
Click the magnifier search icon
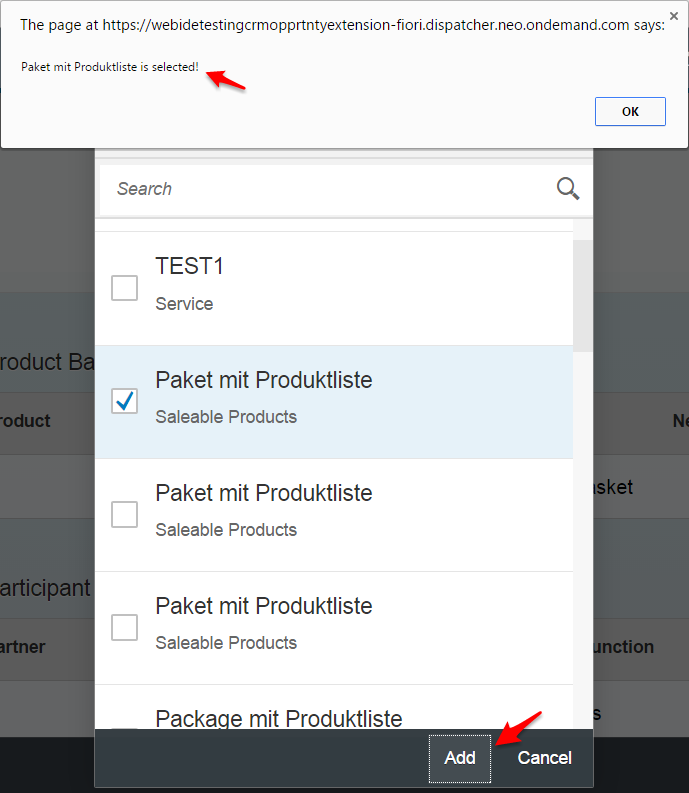(568, 189)
